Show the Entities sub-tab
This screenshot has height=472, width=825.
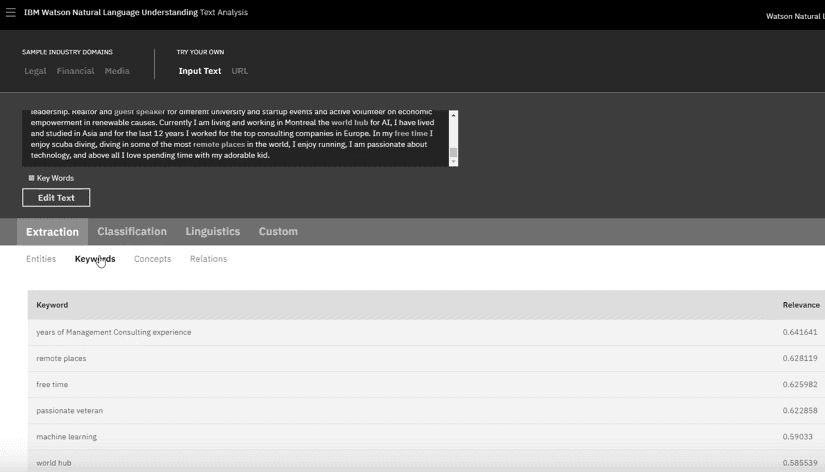[41, 259]
